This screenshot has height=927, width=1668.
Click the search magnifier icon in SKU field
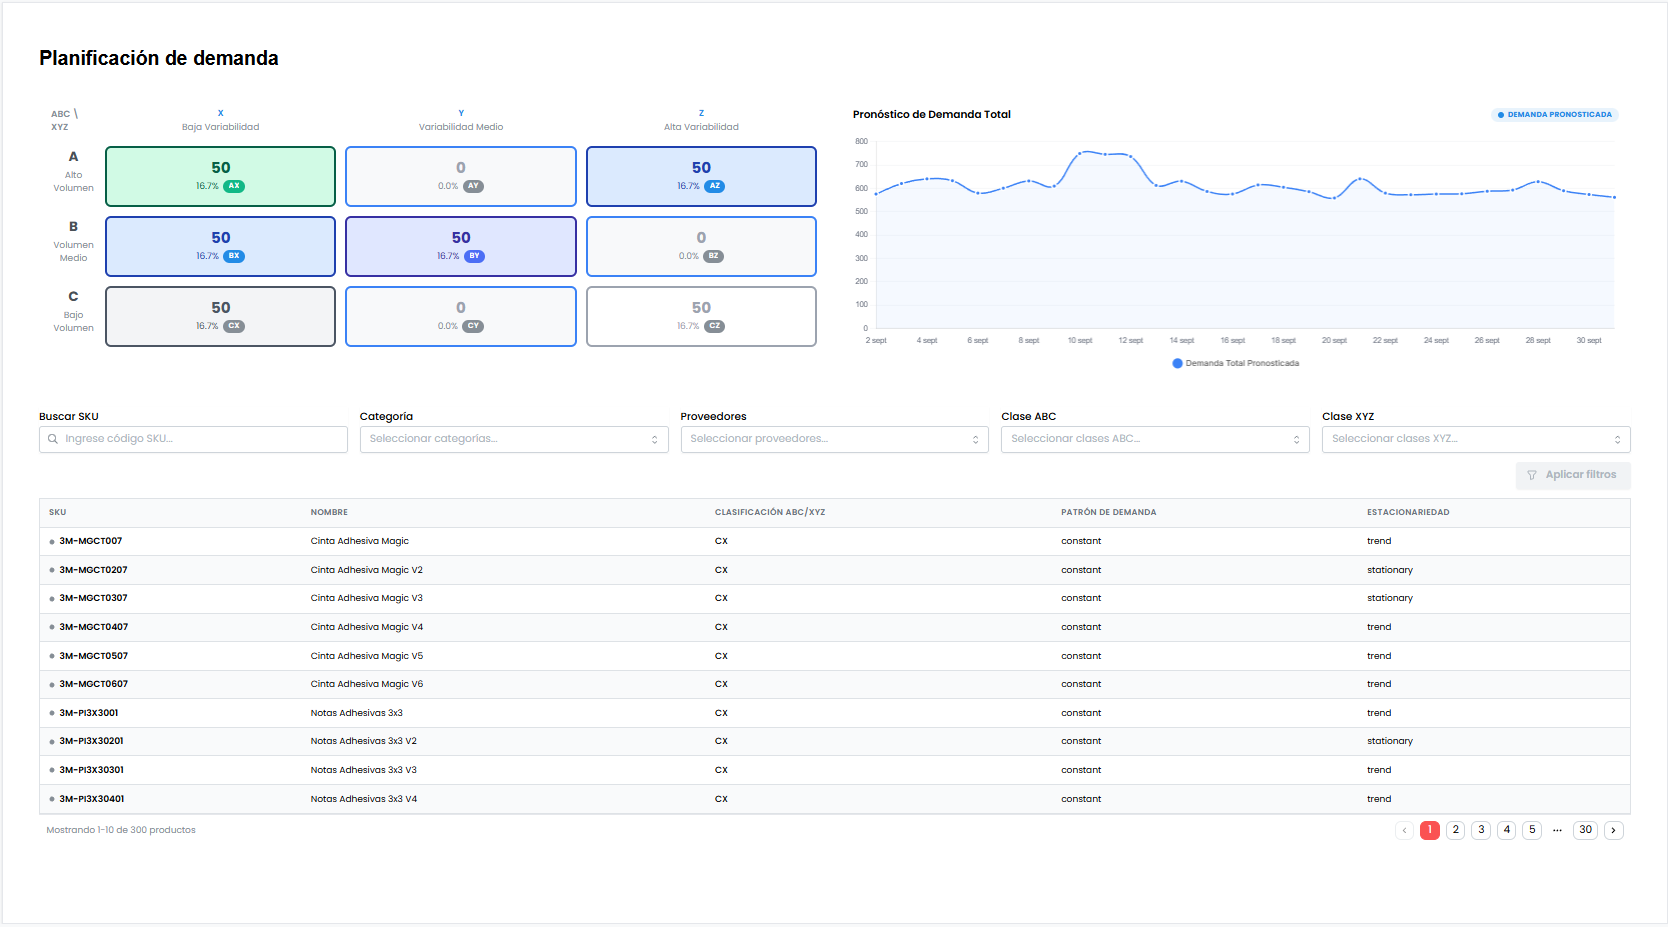click(x=53, y=439)
